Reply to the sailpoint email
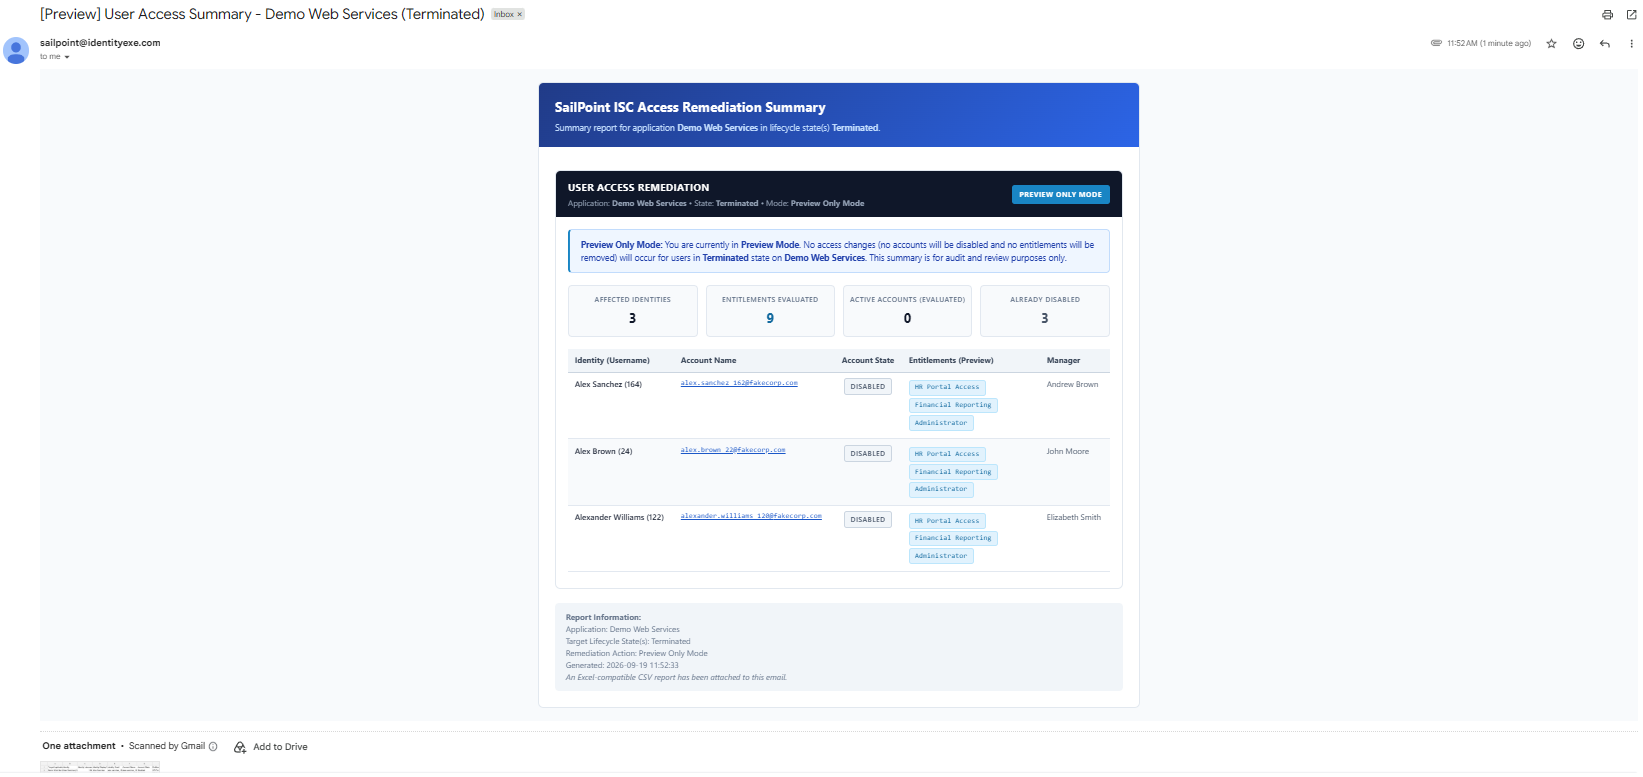The height and width of the screenshot is (777, 1643). click(1605, 44)
